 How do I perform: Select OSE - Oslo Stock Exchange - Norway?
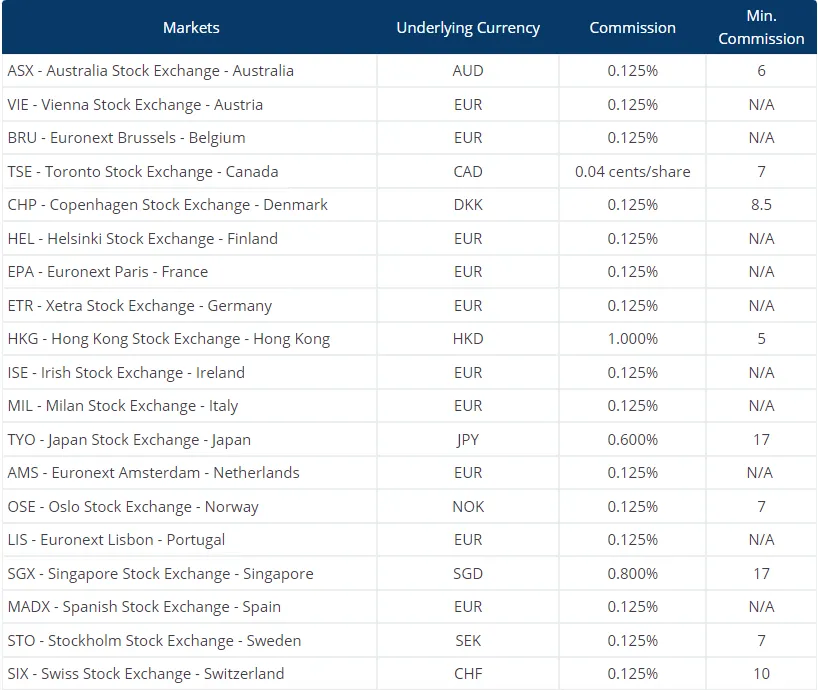pyautogui.click(x=133, y=506)
